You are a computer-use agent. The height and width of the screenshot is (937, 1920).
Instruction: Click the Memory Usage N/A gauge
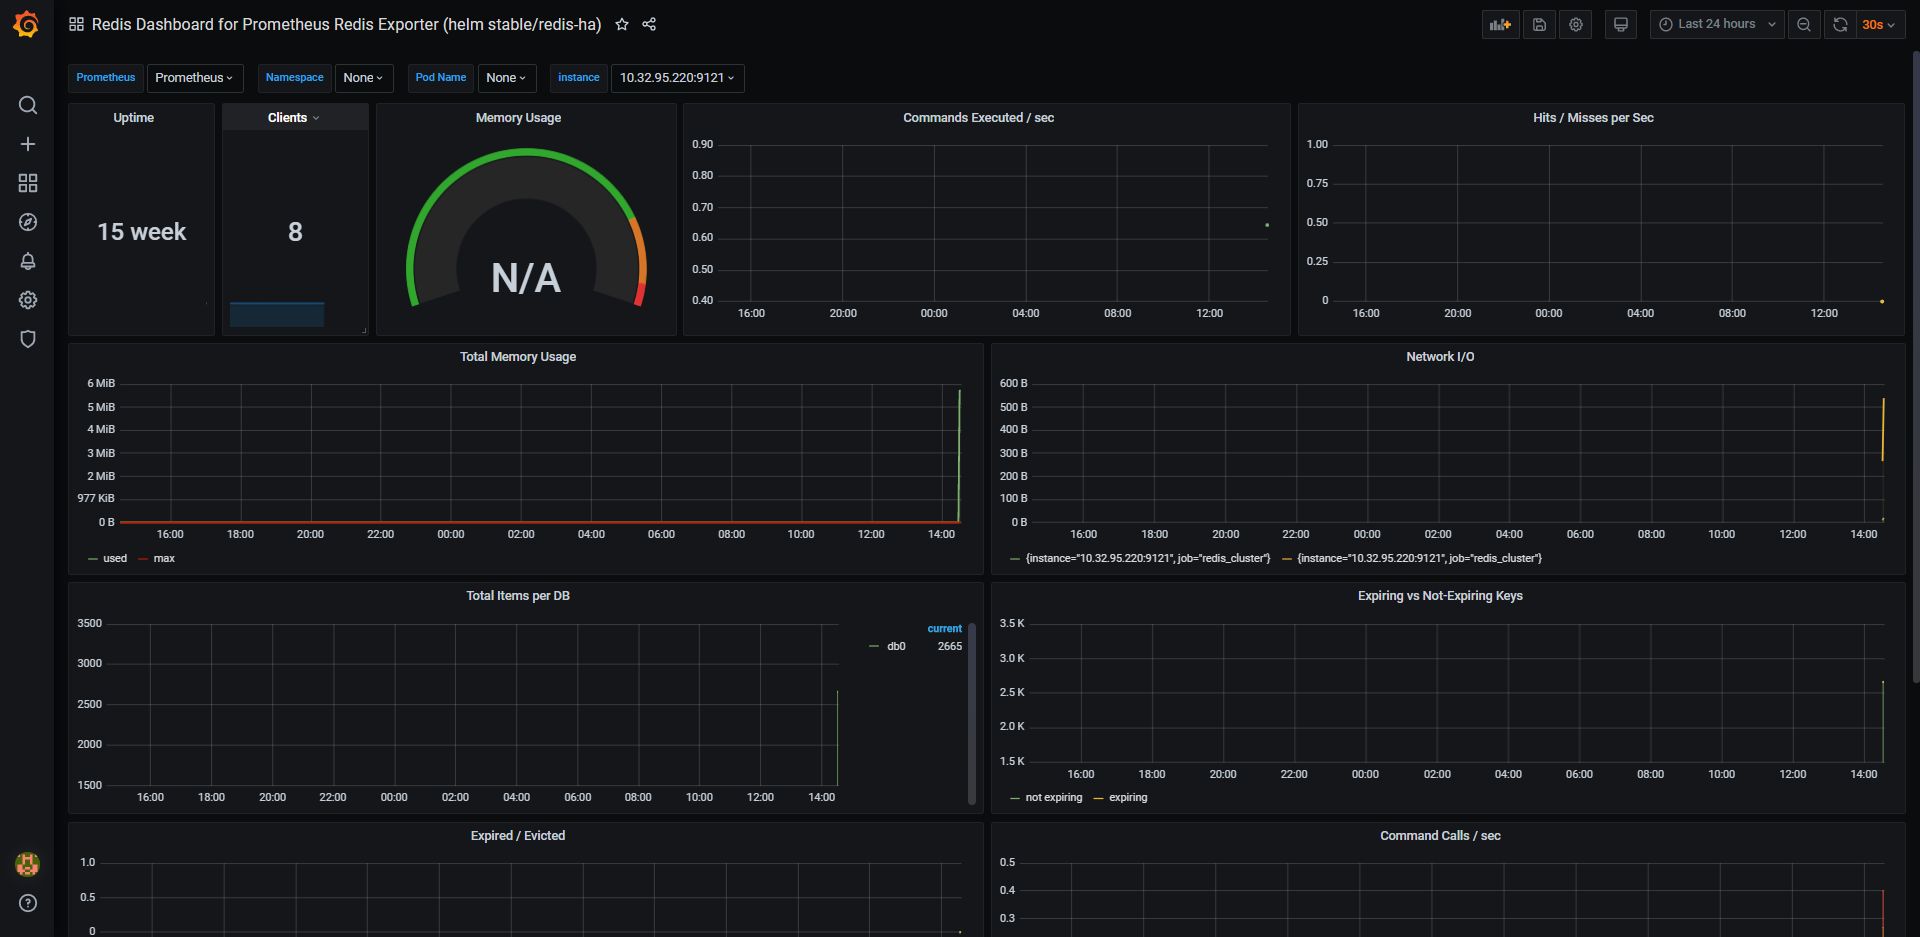[x=526, y=230]
